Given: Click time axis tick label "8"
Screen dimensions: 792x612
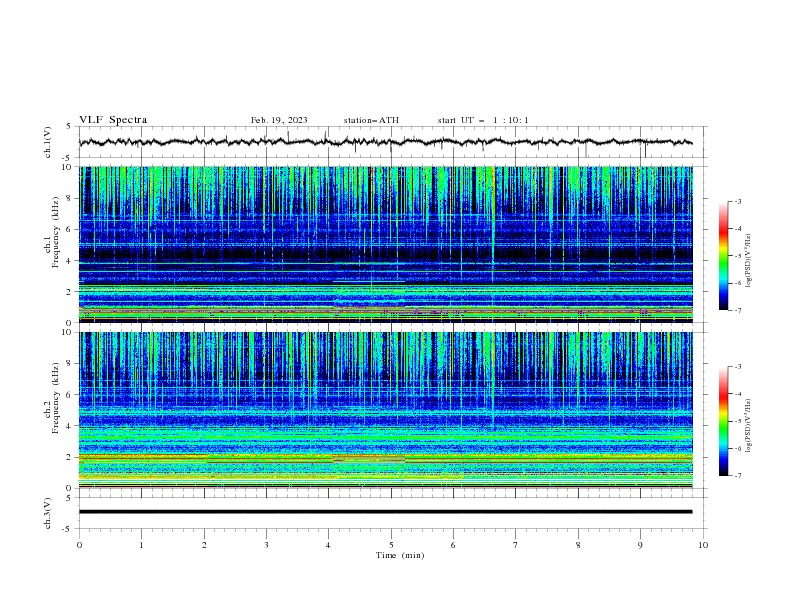Looking at the screenshot, I should (578, 545).
